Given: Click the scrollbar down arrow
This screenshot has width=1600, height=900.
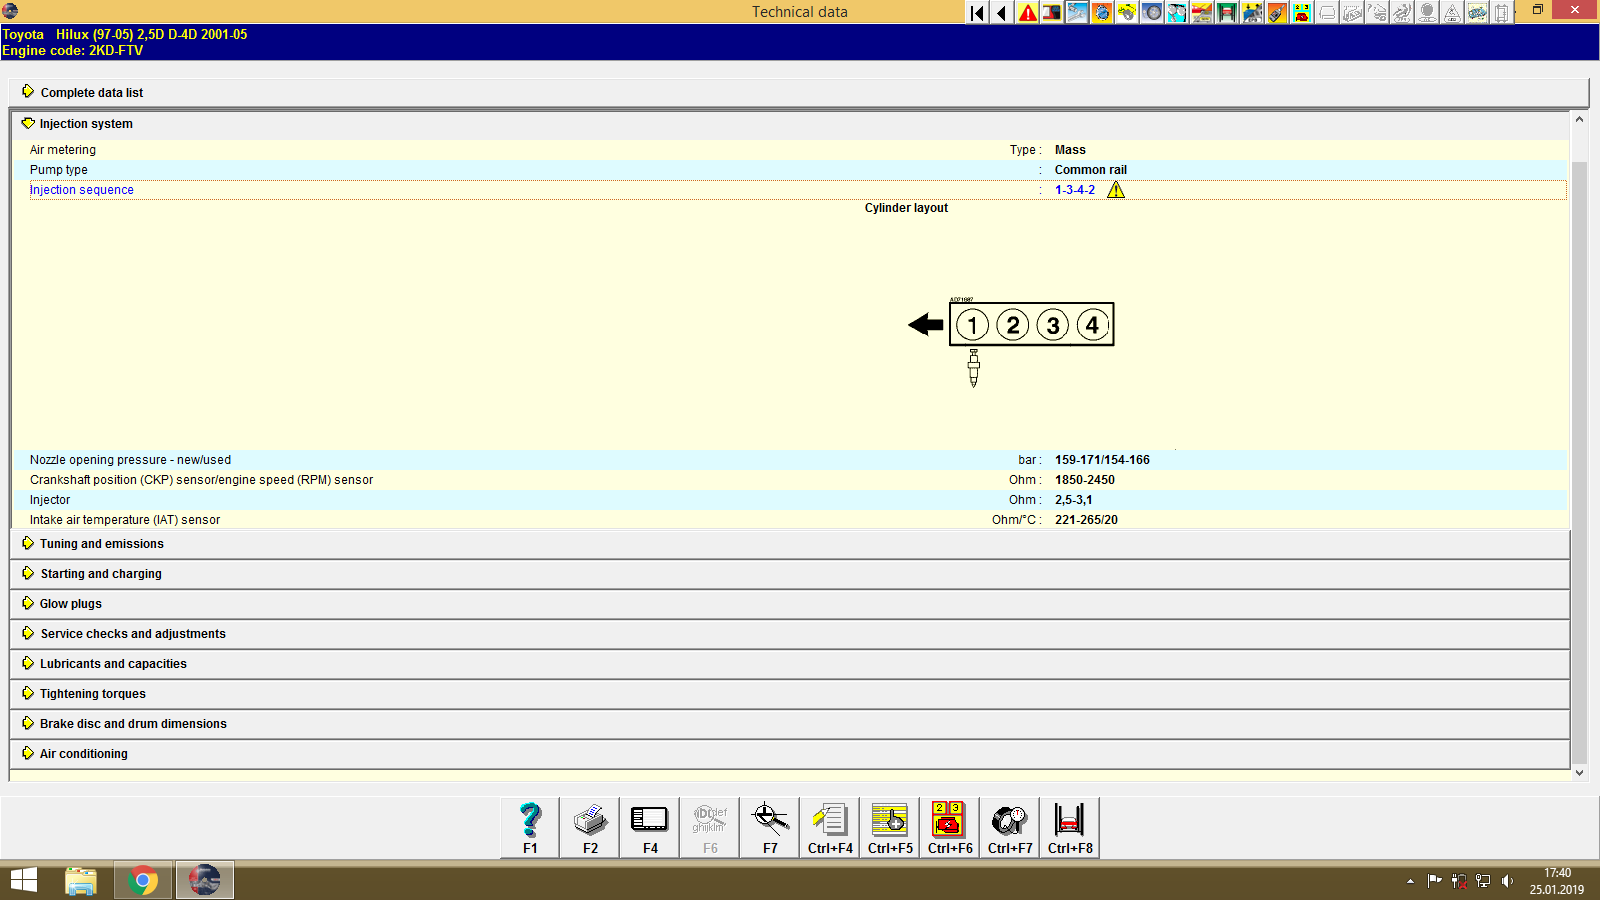Looking at the screenshot, I should (x=1580, y=772).
